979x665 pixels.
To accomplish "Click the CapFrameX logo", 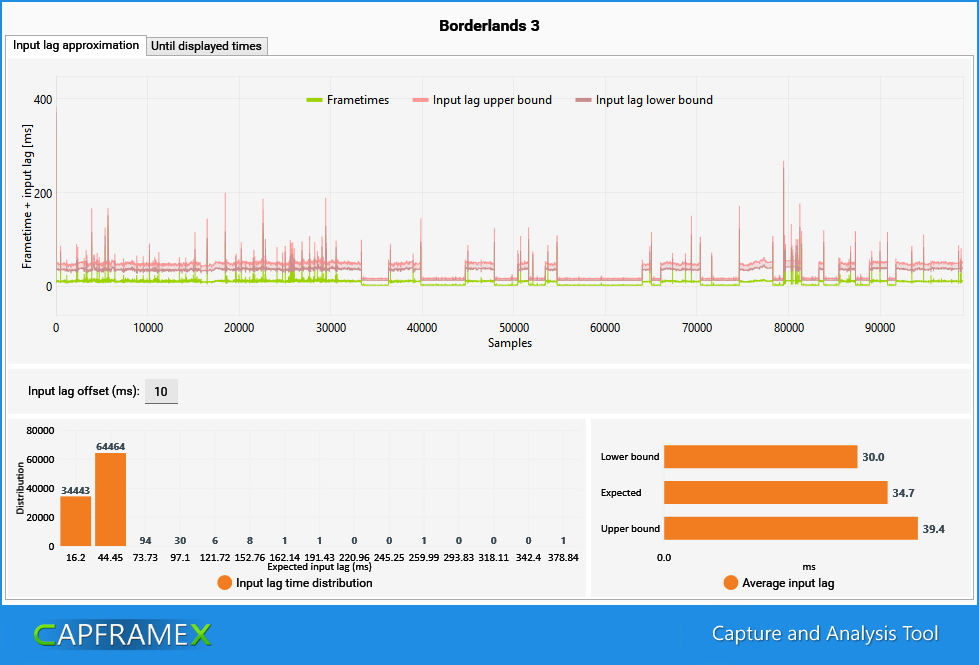I will tap(122, 635).
